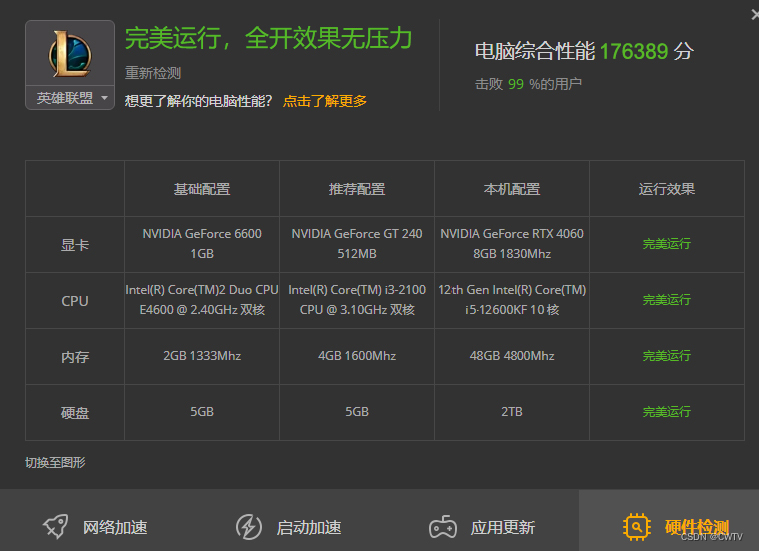Click the 48GB 4800Mhz memory cell
The height and width of the screenshot is (551, 759).
pos(512,356)
